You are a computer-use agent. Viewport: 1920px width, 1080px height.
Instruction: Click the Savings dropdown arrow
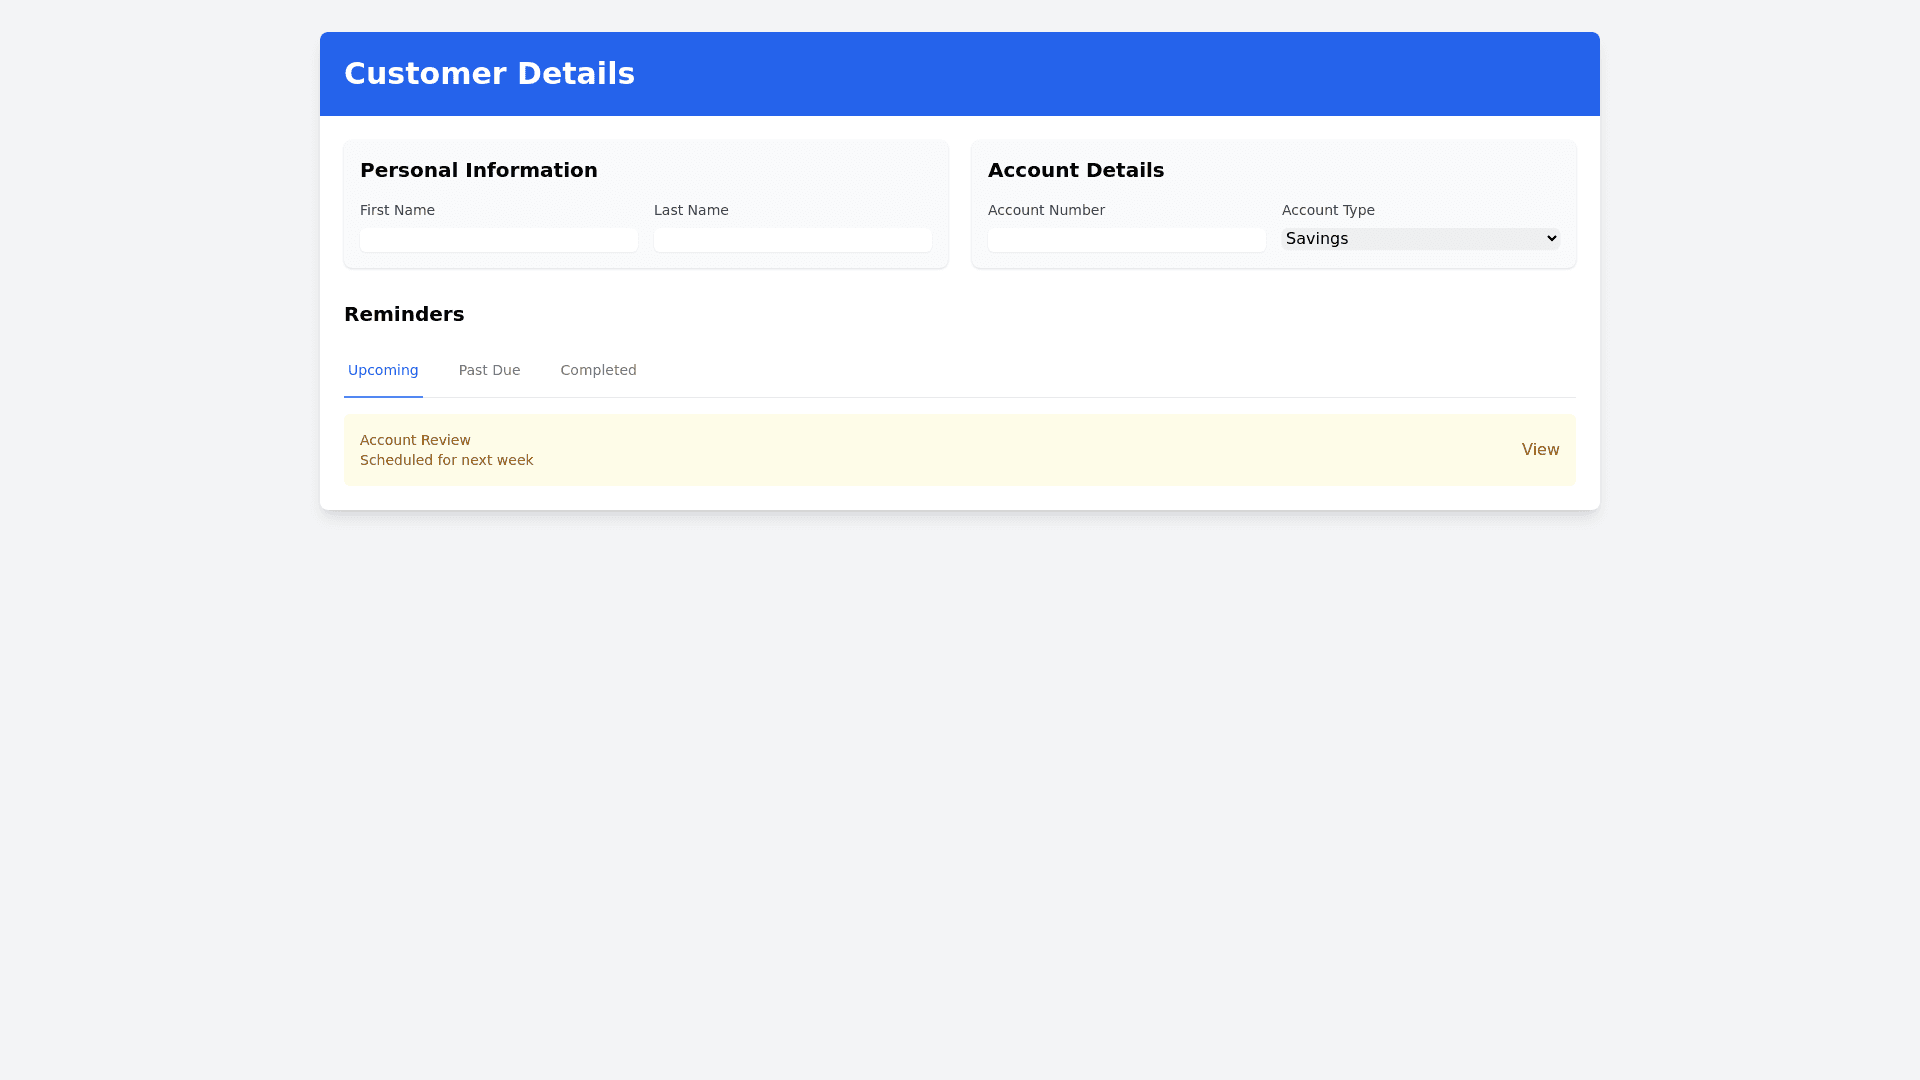tap(1551, 239)
